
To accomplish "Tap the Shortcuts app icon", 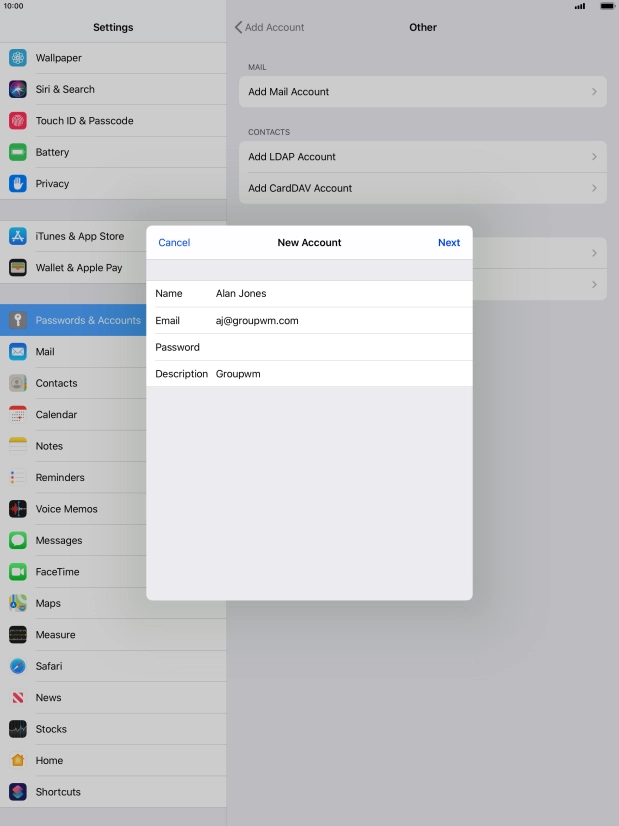I will point(18,792).
